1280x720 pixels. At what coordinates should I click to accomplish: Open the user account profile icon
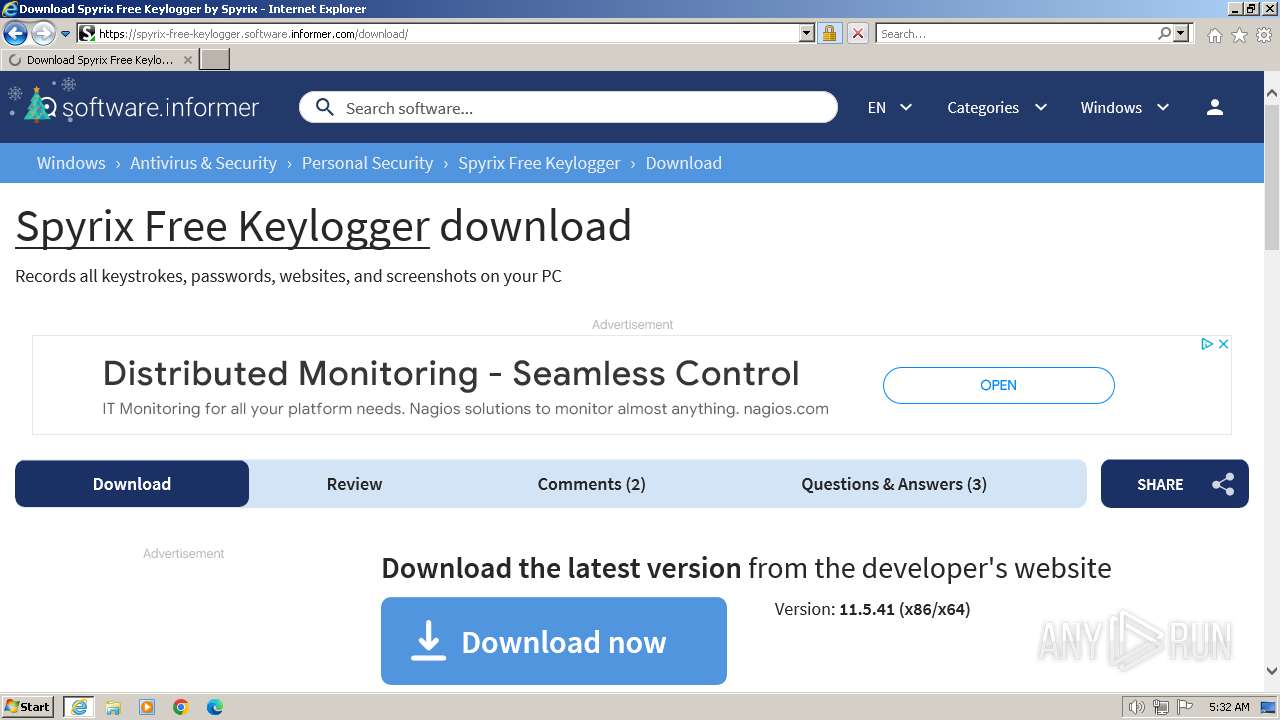pos(1215,107)
